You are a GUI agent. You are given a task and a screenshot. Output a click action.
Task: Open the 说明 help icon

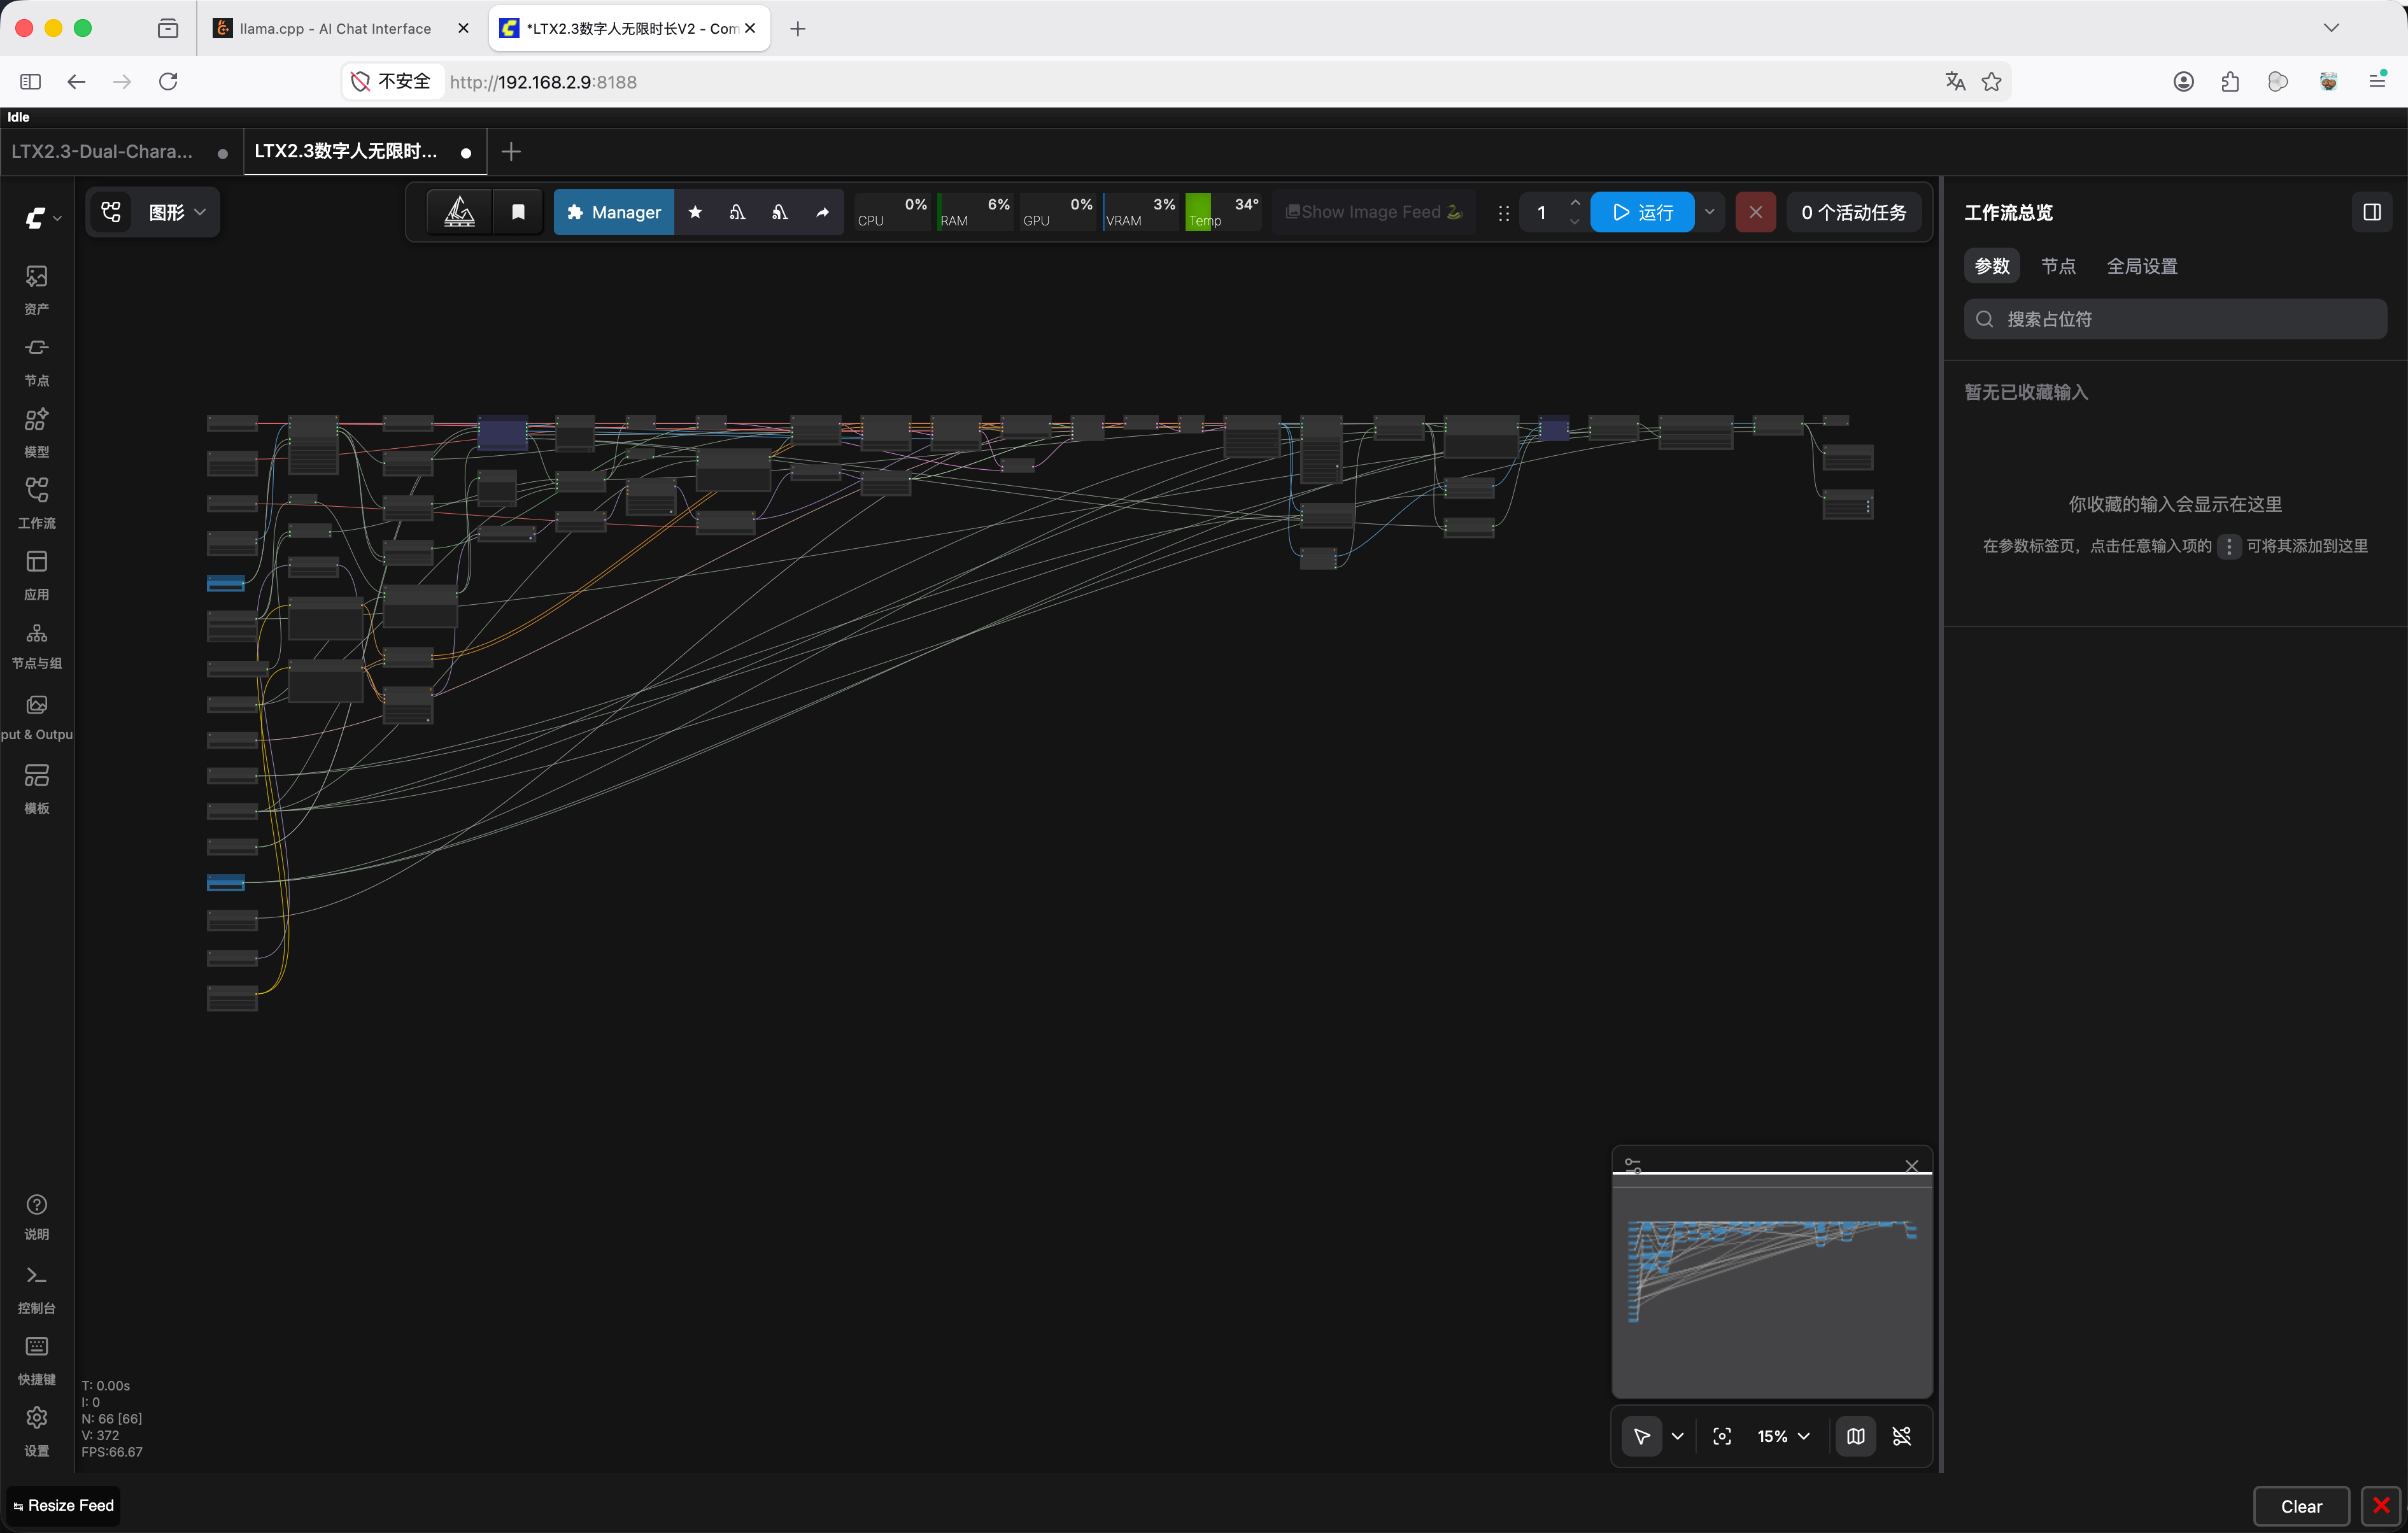37,1216
